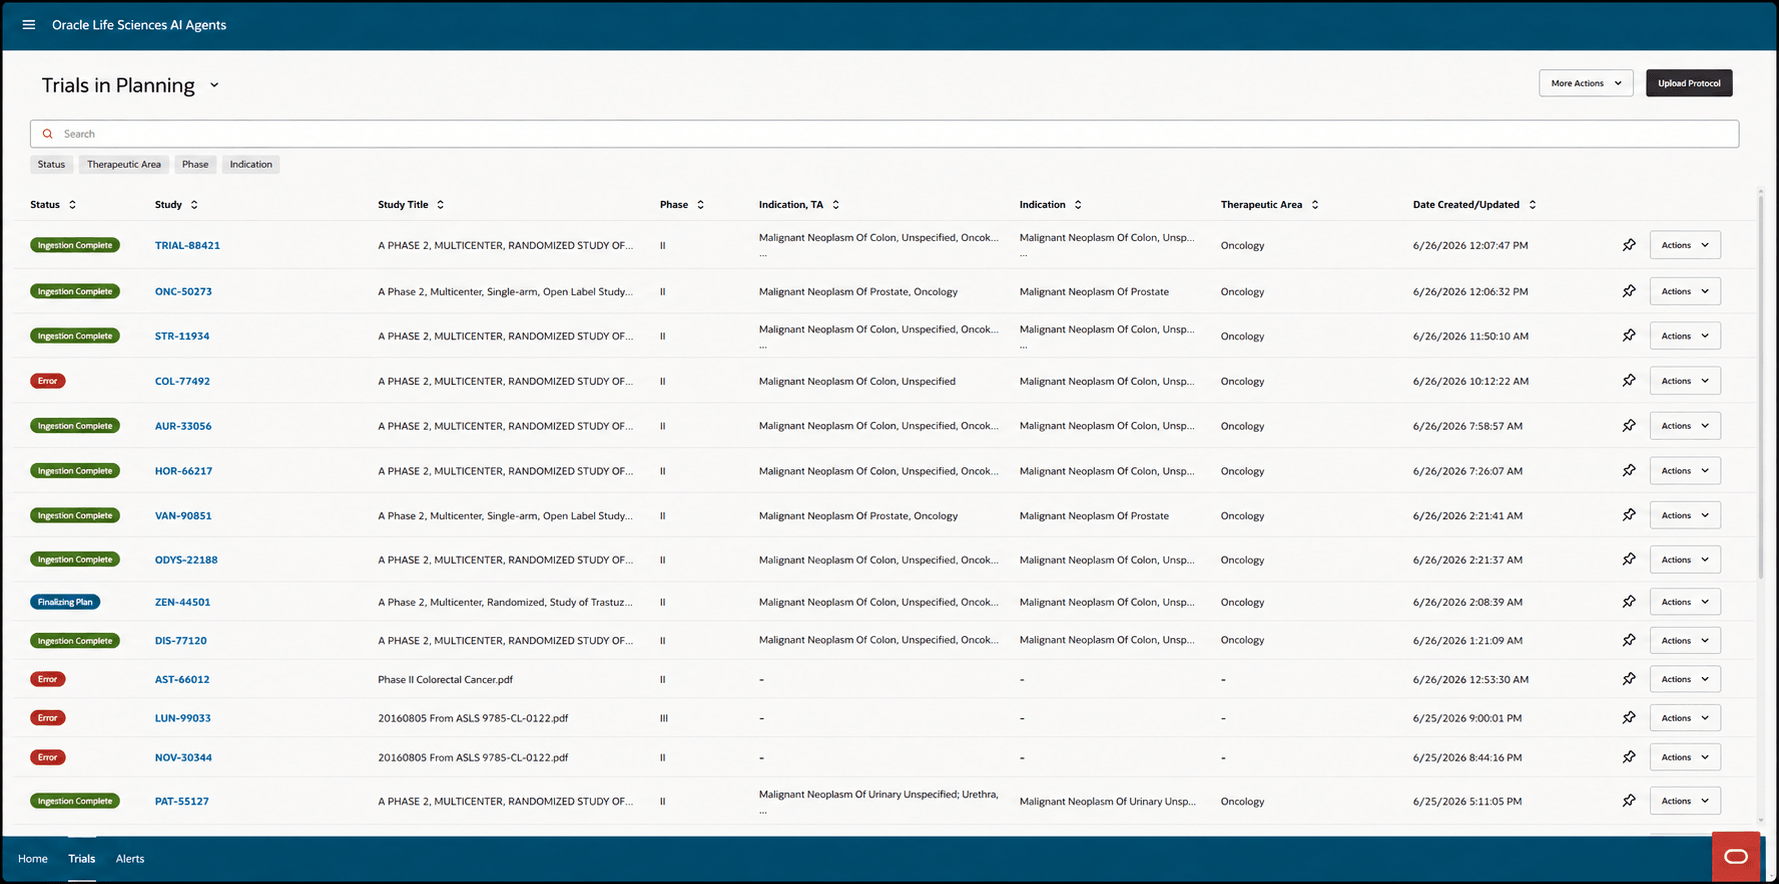Switch to the Alerts tab
Viewport: 1779px width, 884px height.
click(130, 859)
